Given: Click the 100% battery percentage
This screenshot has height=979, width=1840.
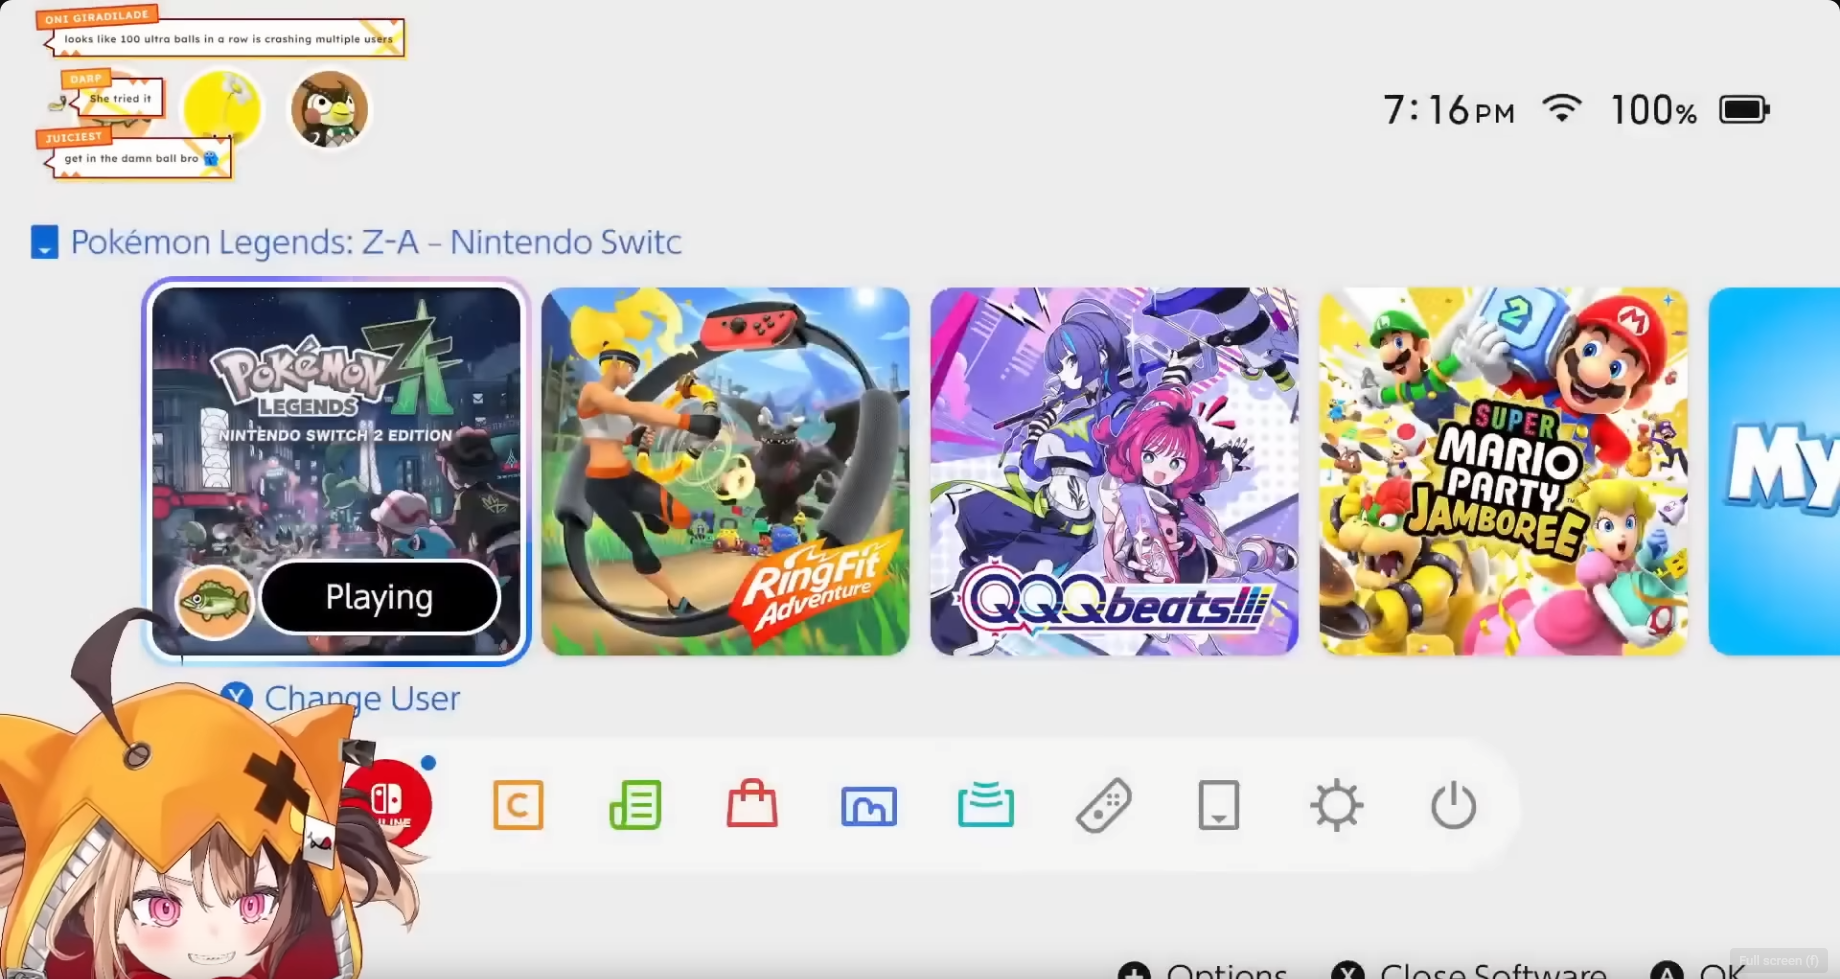Looking at the screenshot, I should tap(1654, 110).
